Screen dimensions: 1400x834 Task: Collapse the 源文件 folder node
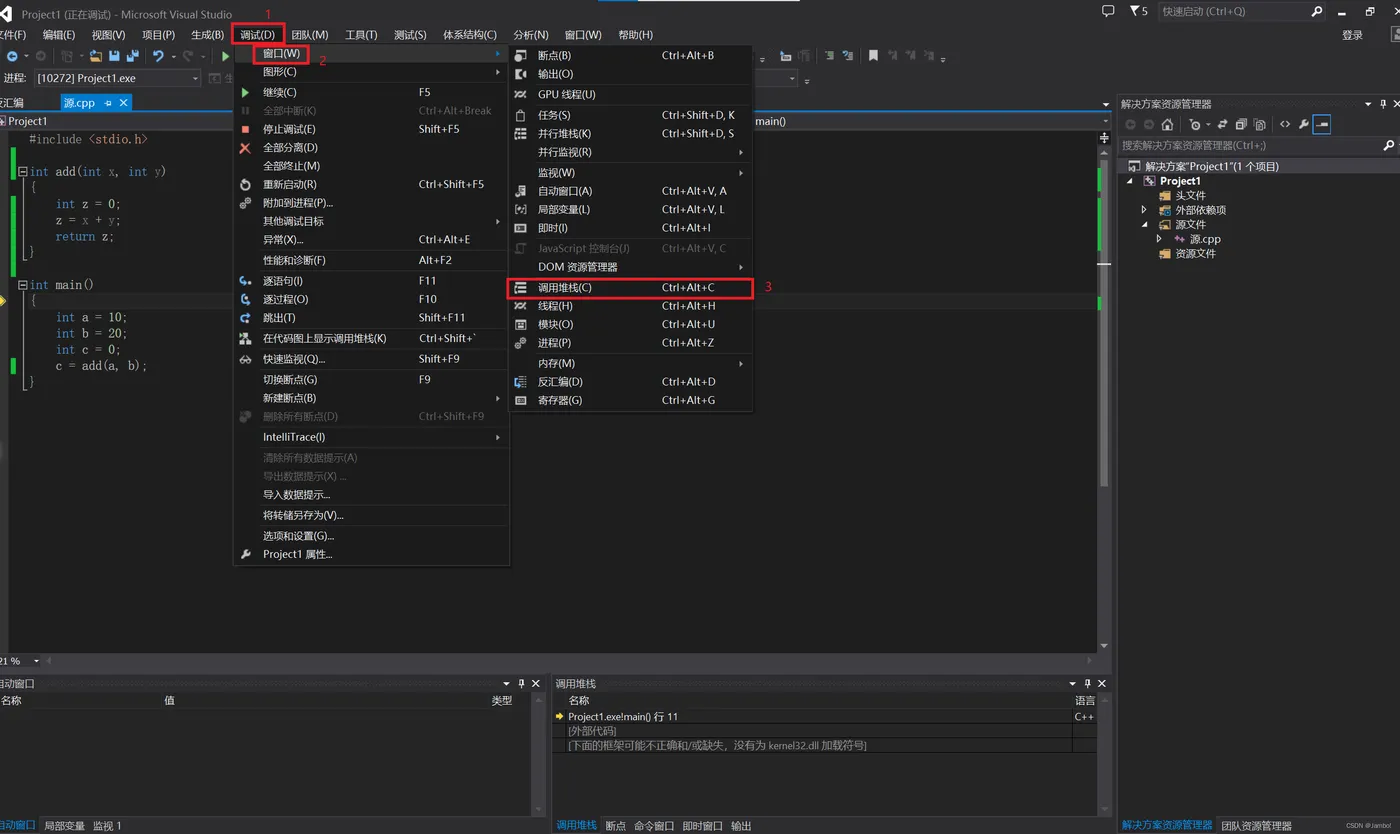(x=1145, y=225)
